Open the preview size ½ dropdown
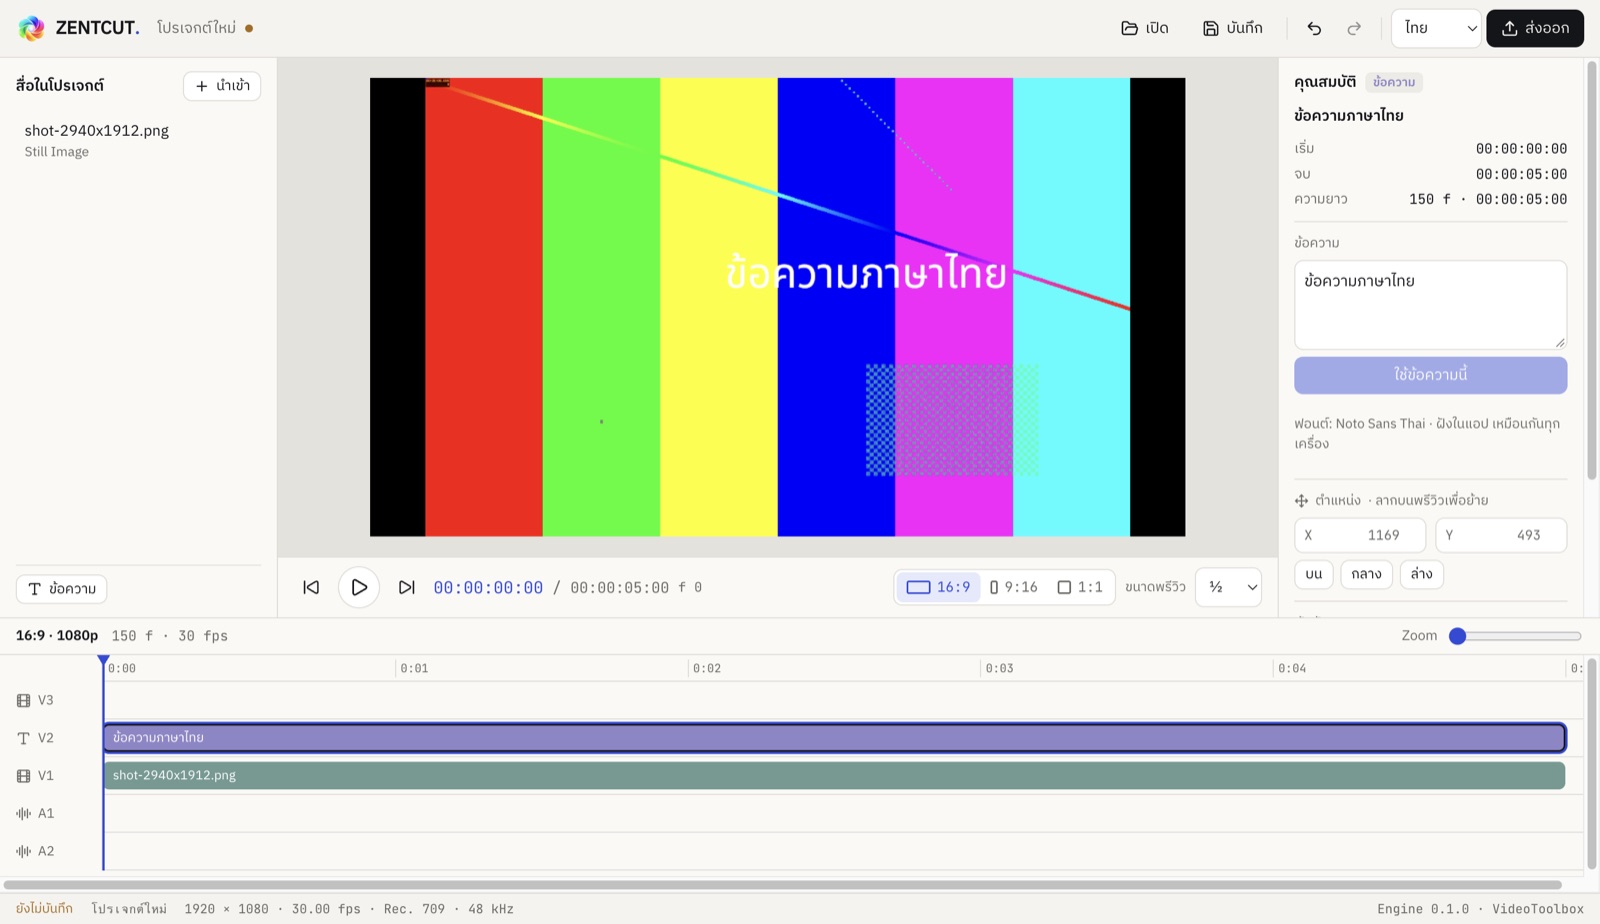 point(1229,587)
